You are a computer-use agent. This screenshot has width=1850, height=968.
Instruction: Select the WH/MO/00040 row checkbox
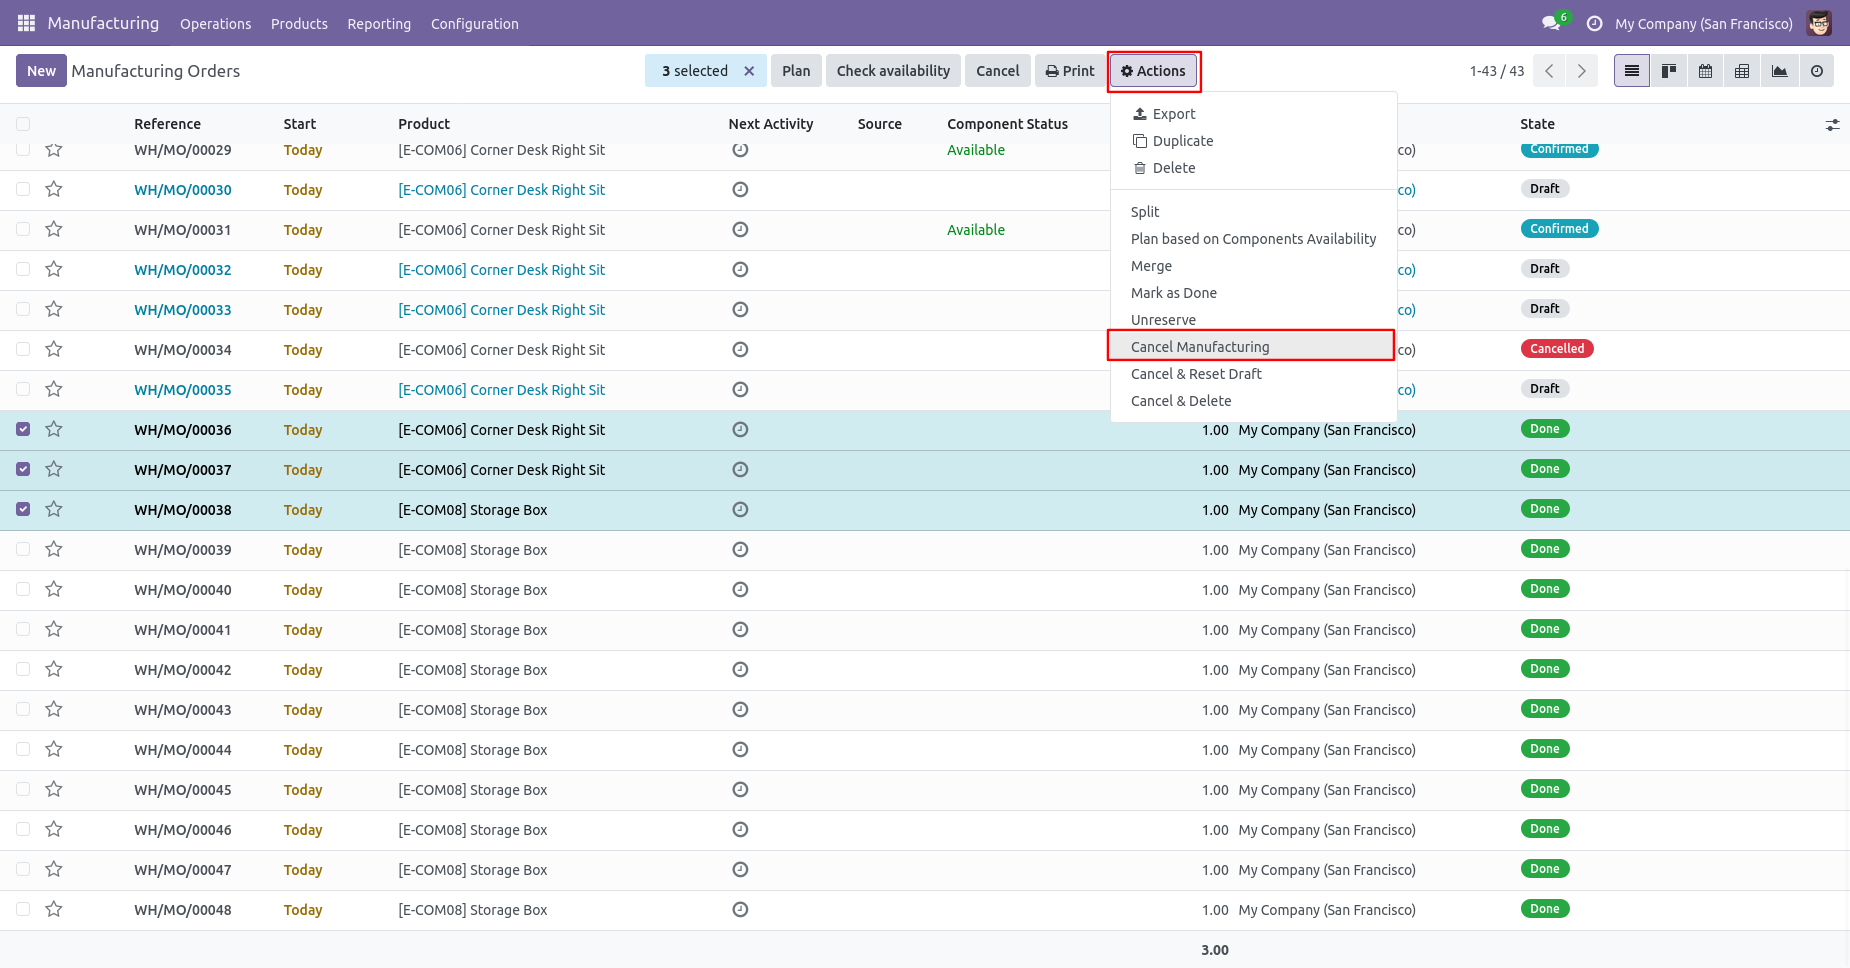(x=23, y=589)
